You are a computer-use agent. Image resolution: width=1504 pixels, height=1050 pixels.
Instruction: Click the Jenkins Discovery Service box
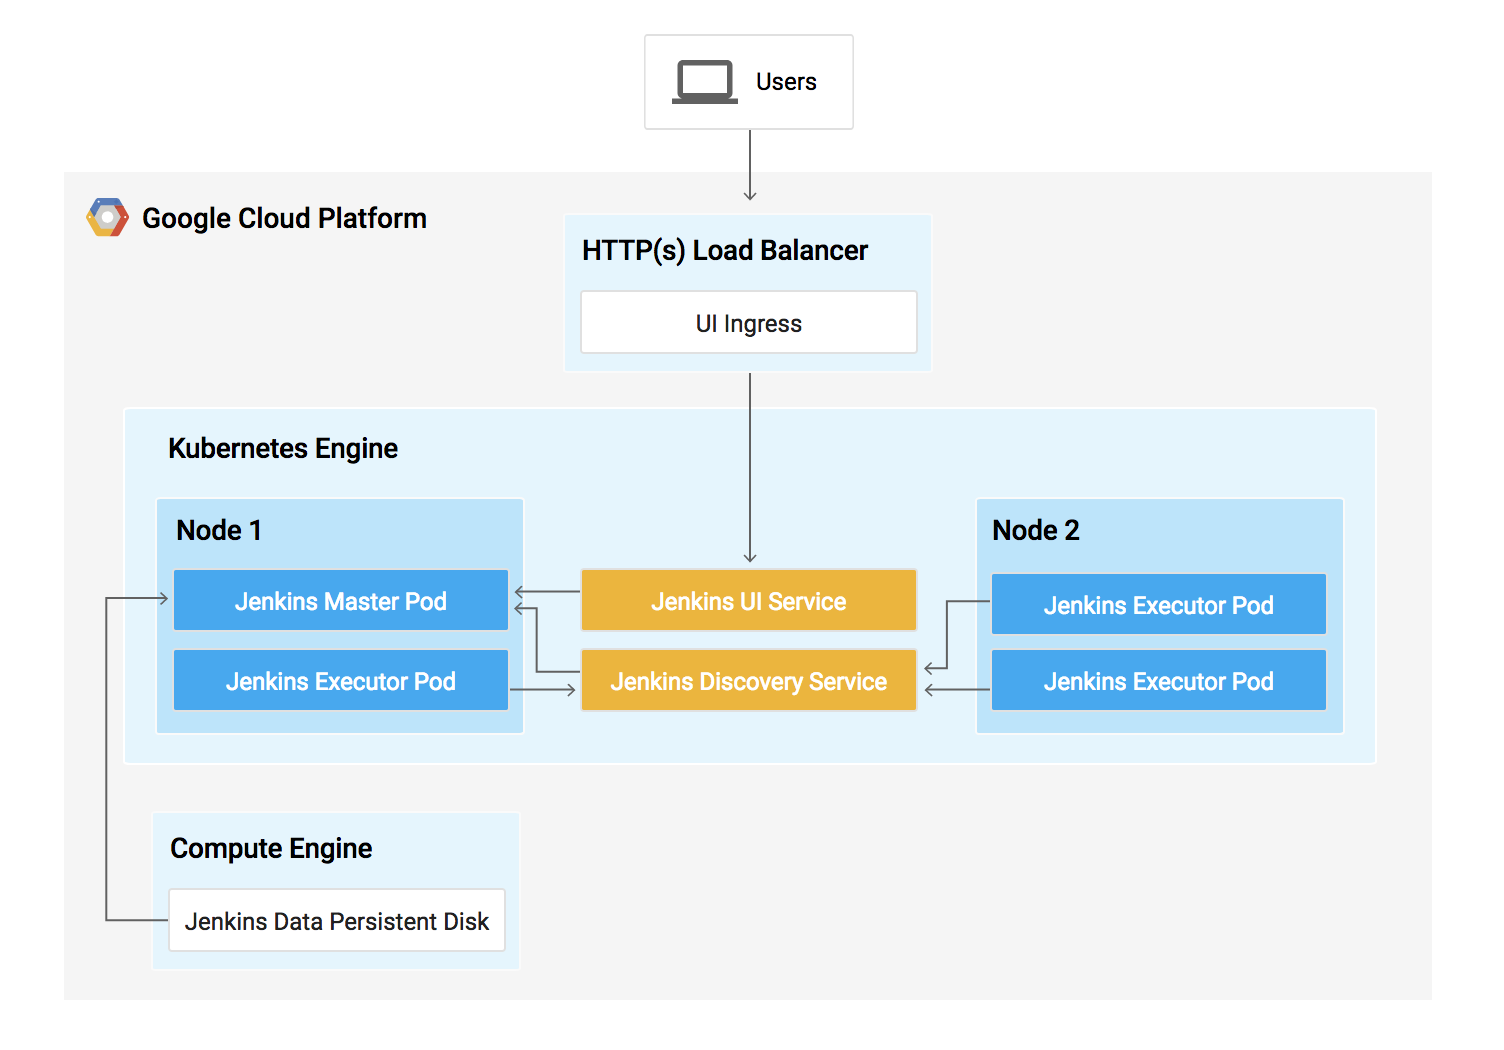coord(749,680)
